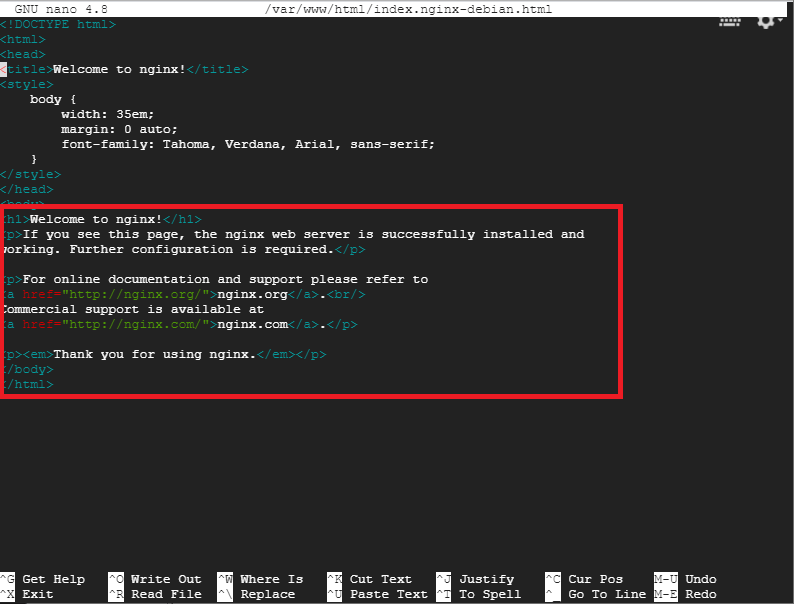Viewport: 794px width, 604px height.
Task: Click the file path in nano title bar
Action: (411, 9)
